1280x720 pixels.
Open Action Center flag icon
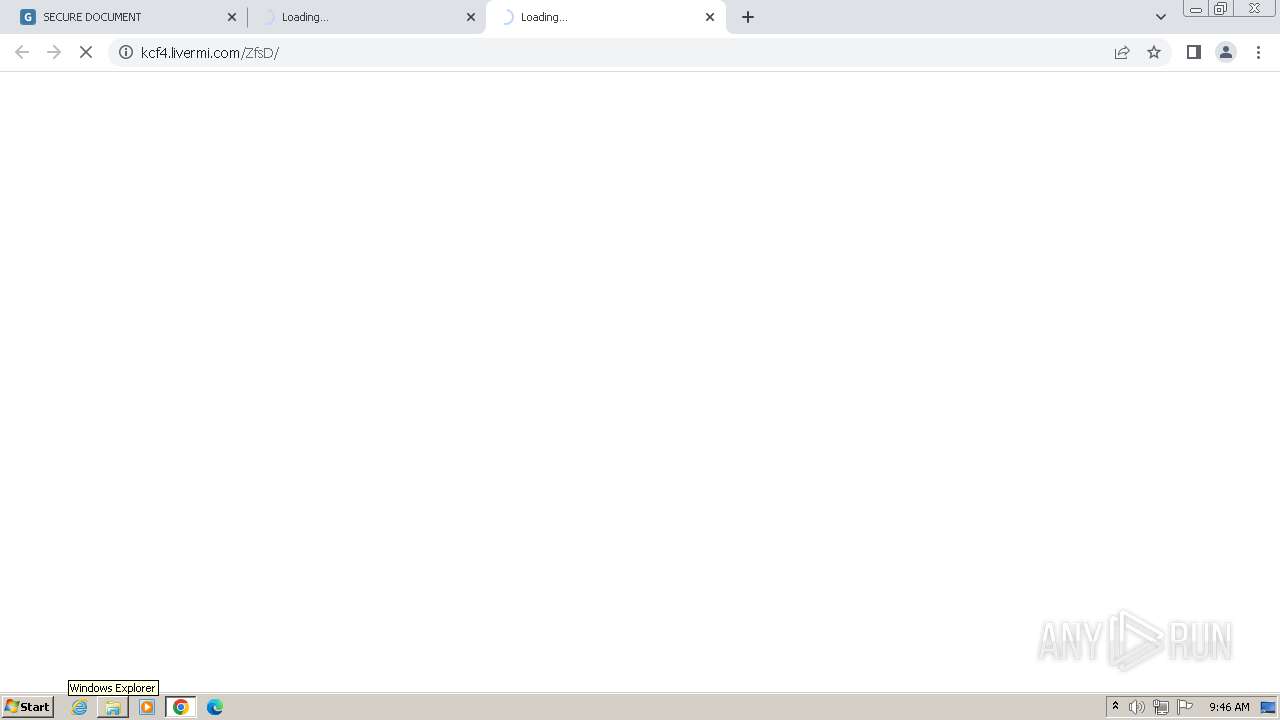(x=1185, y=707)
